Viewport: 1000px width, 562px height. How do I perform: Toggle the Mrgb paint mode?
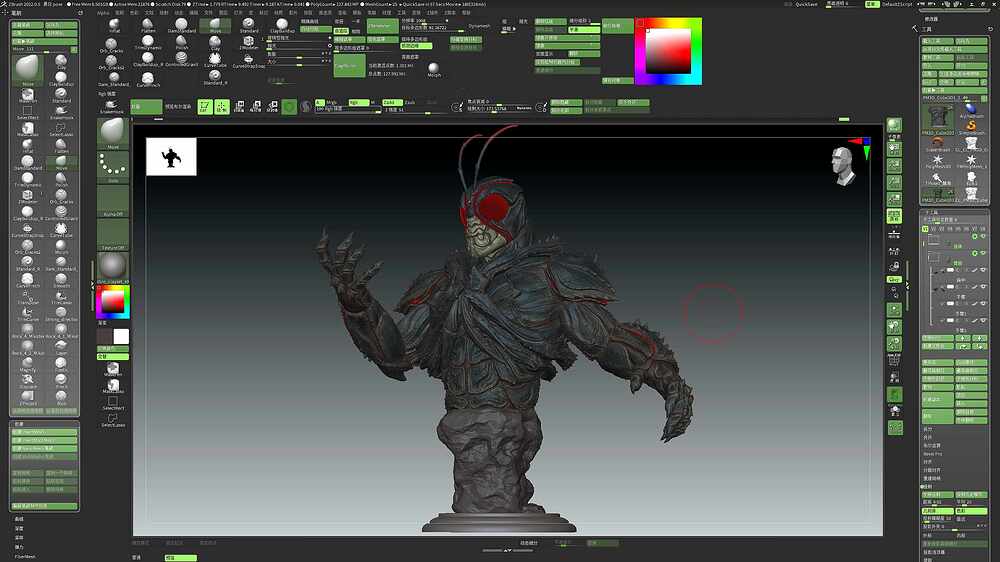[331, 102]
